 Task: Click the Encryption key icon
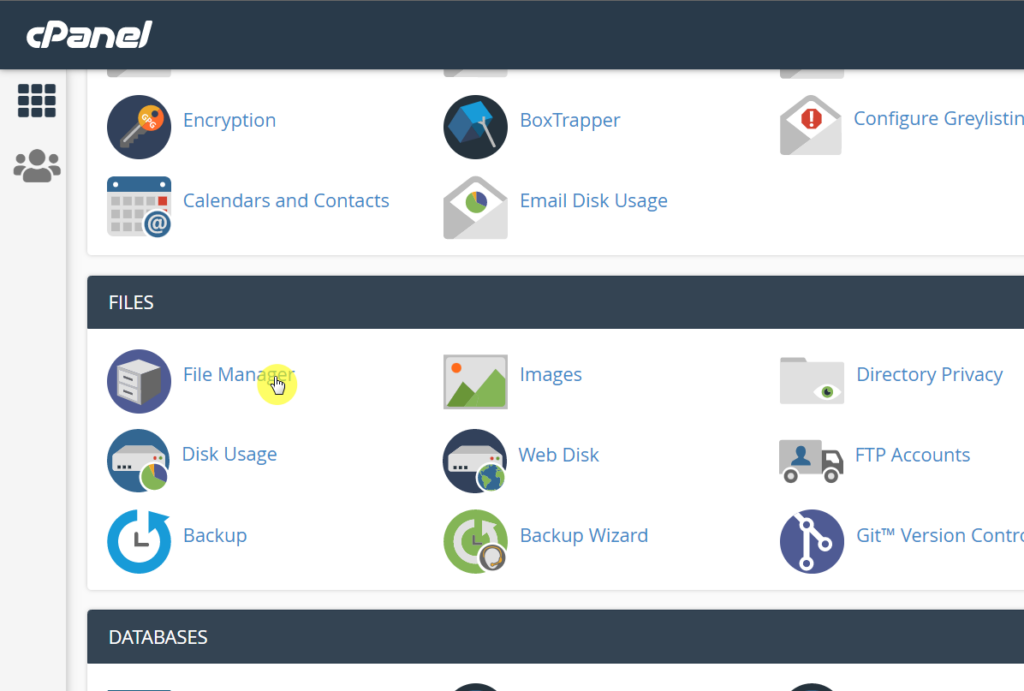pos(139,127)
